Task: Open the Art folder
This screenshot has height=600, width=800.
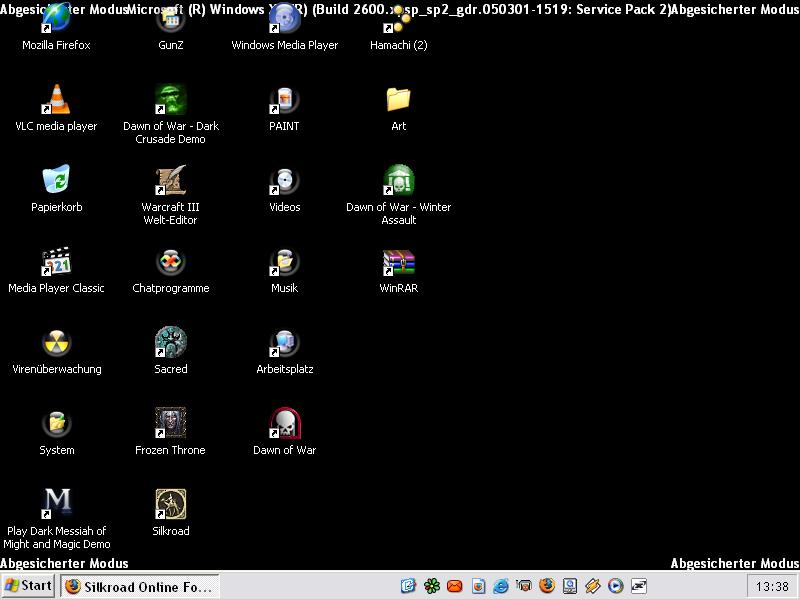Action: tap(398, 100)
